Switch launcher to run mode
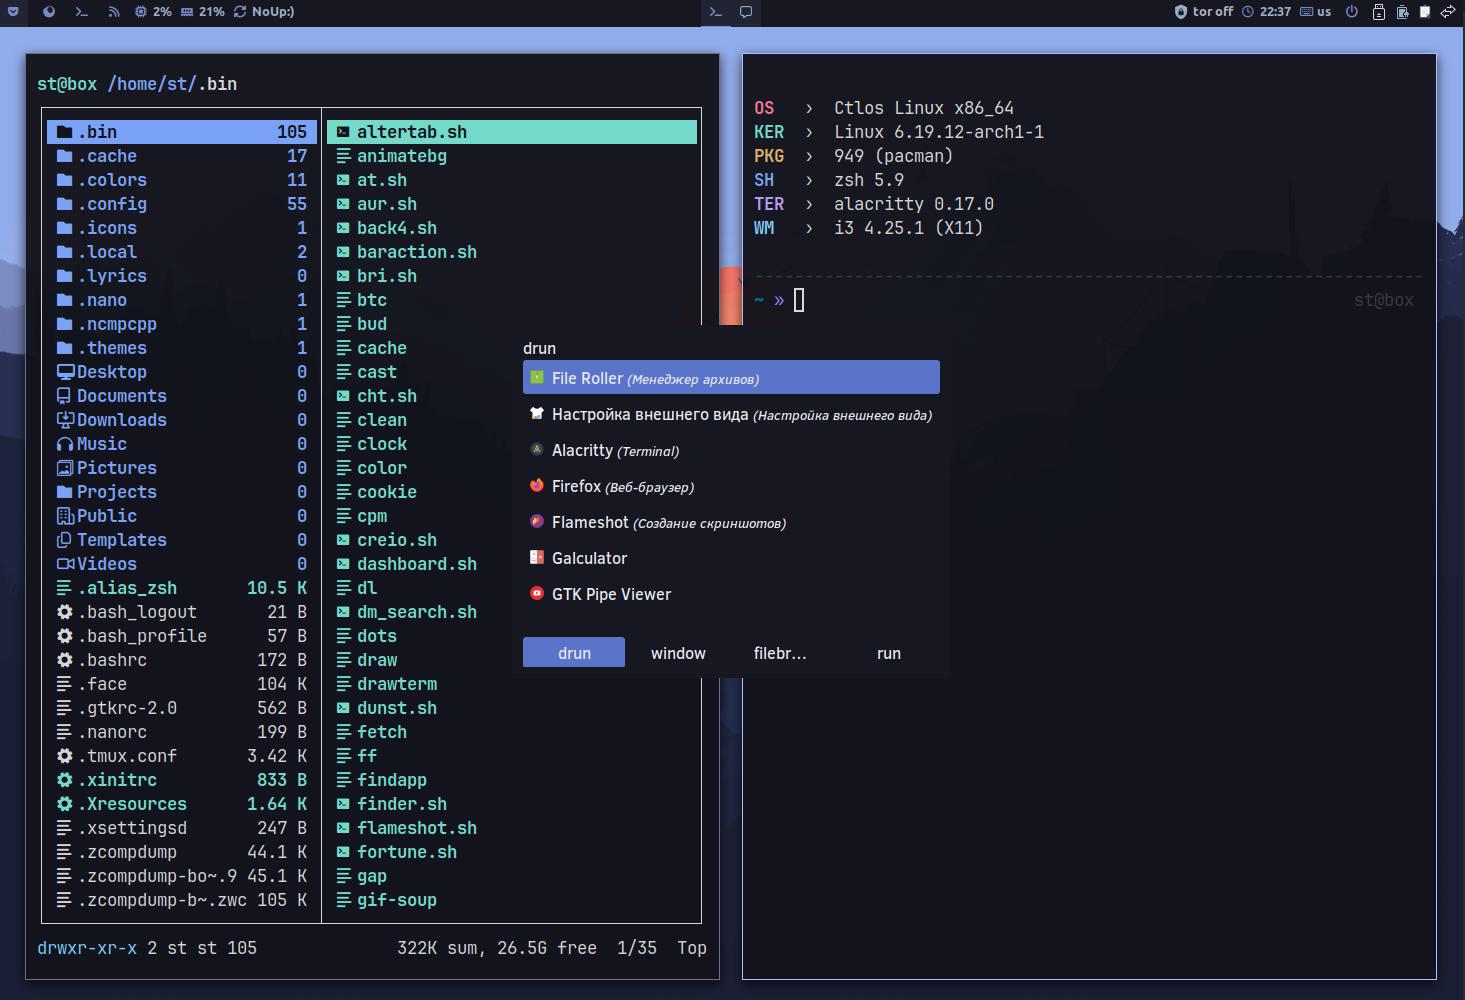This screenshot has height=1000, width=1465. [x=888, y=653]
